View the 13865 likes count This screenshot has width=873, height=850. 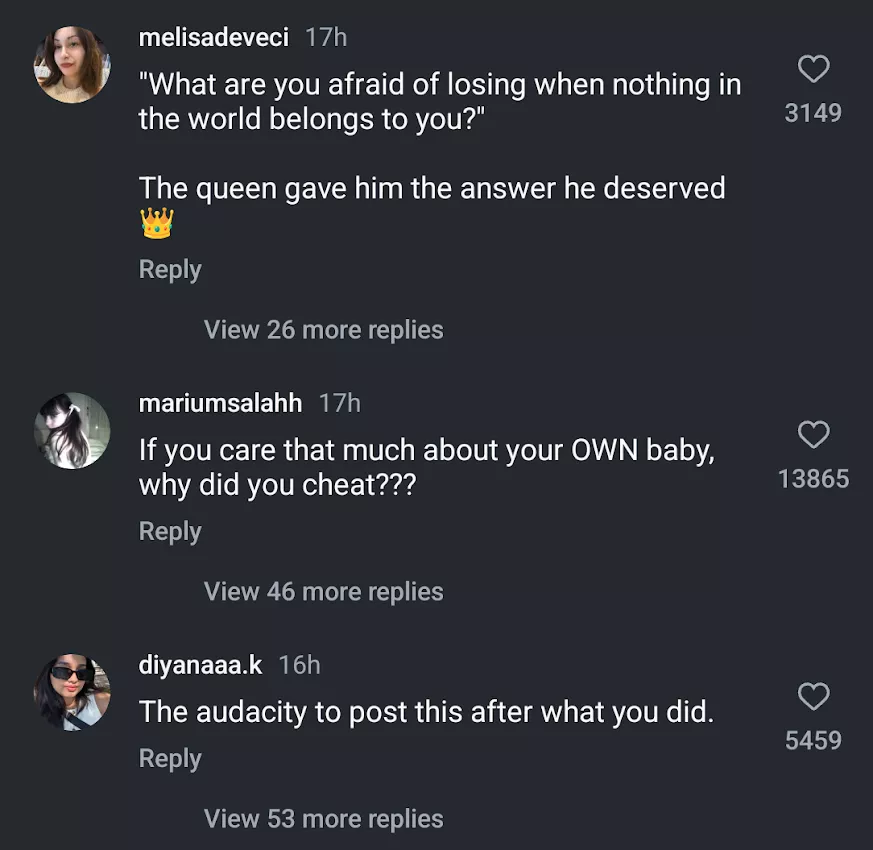tap(813, 479)
